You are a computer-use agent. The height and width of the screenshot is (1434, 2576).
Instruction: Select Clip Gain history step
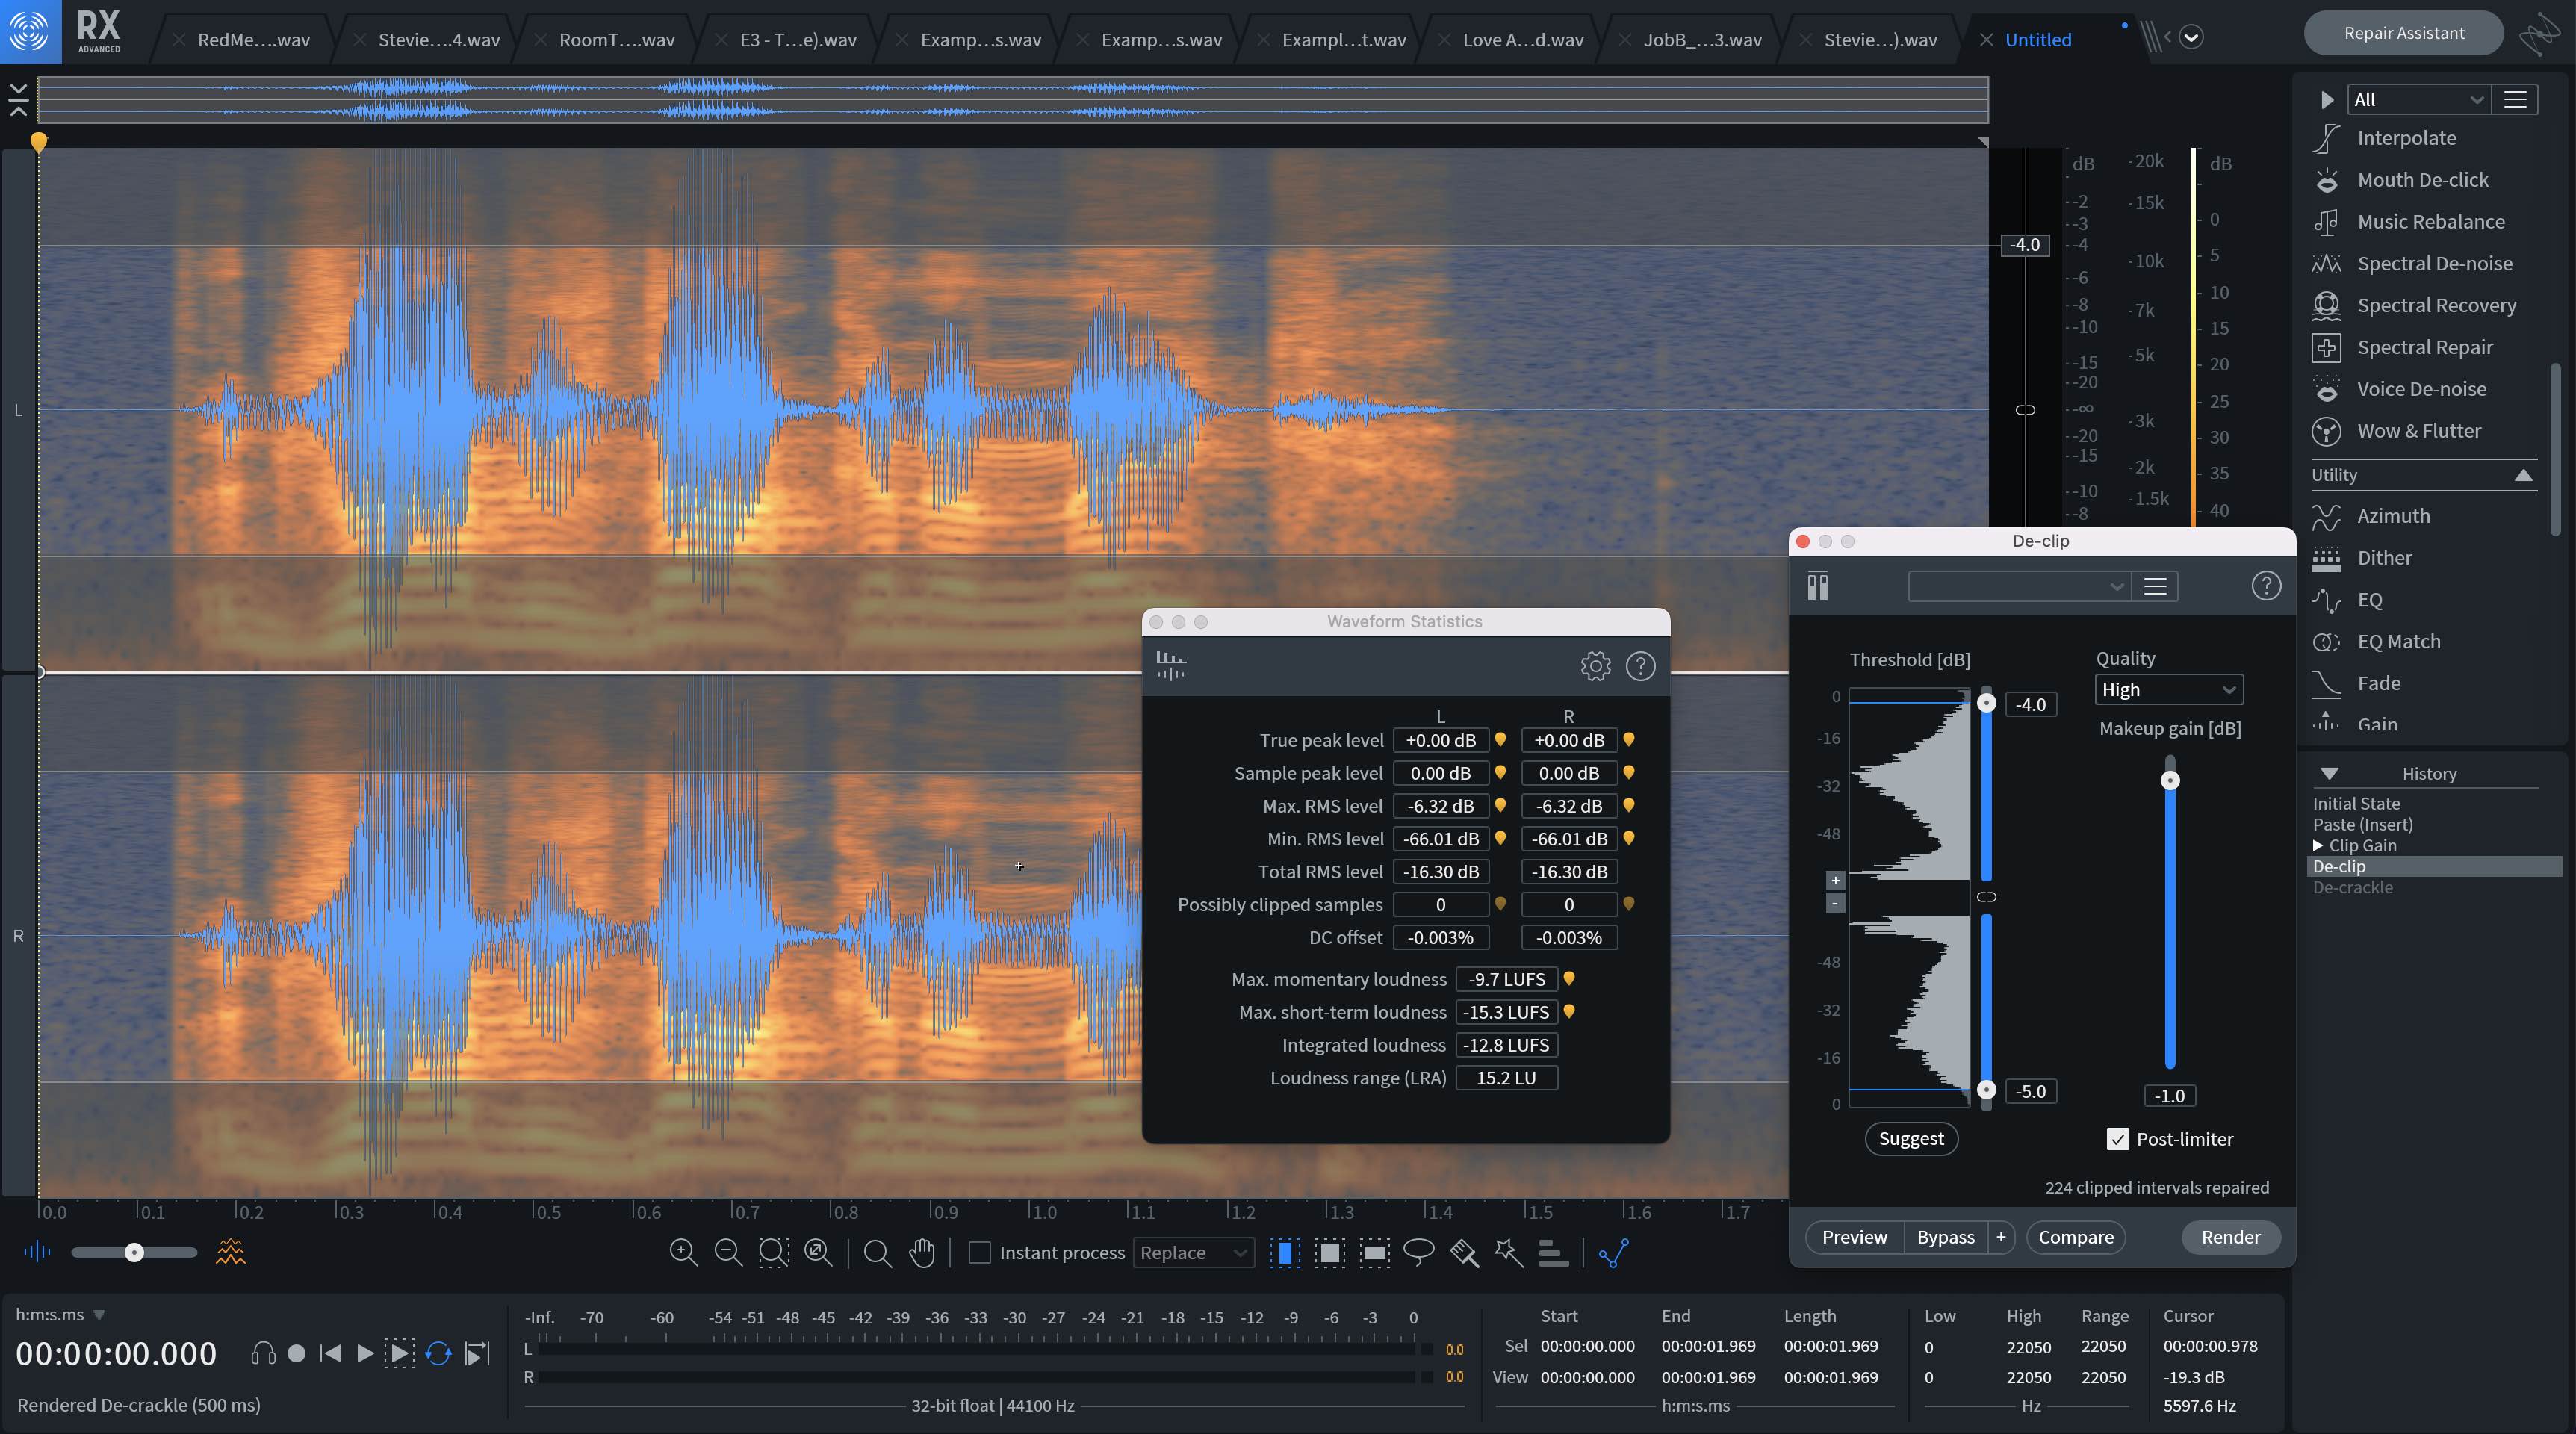[2363, 845]
